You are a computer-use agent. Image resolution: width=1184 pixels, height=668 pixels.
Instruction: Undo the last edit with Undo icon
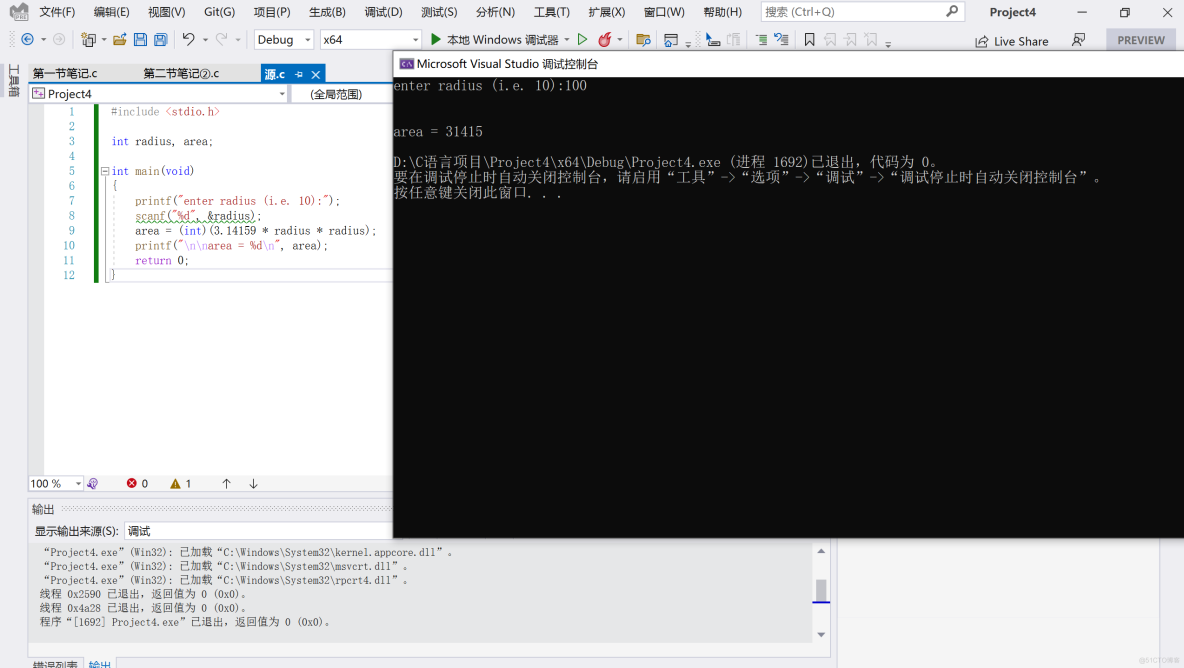click(x=188, y=39)
